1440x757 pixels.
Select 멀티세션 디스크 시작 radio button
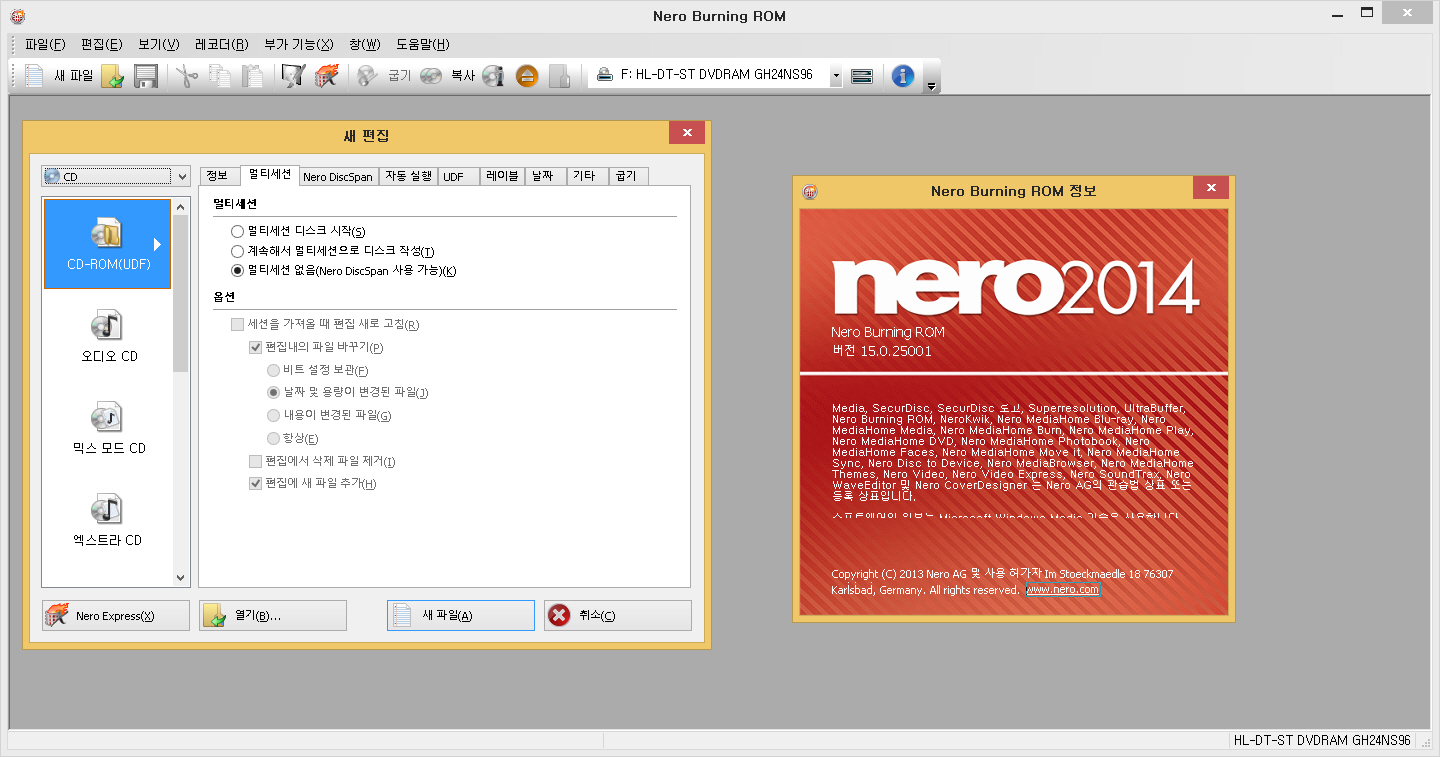237,231
